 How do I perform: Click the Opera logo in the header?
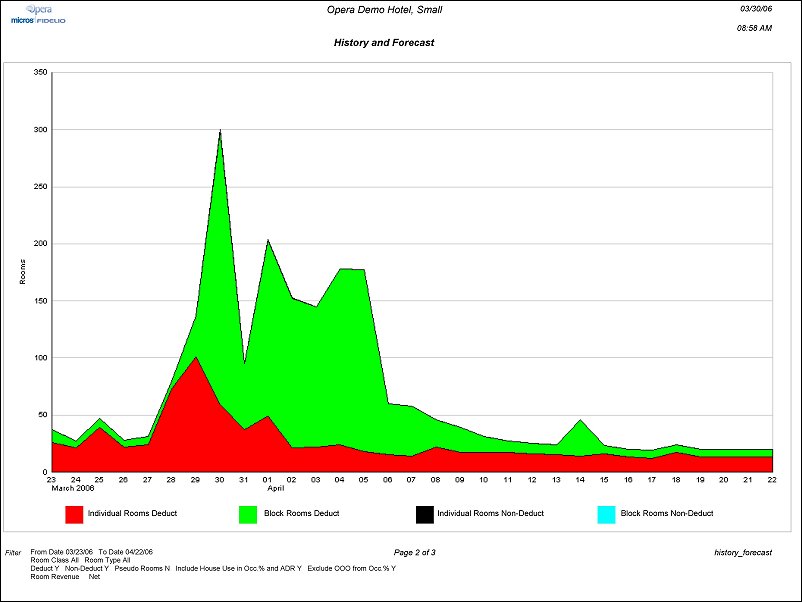[x=38, y=8]
